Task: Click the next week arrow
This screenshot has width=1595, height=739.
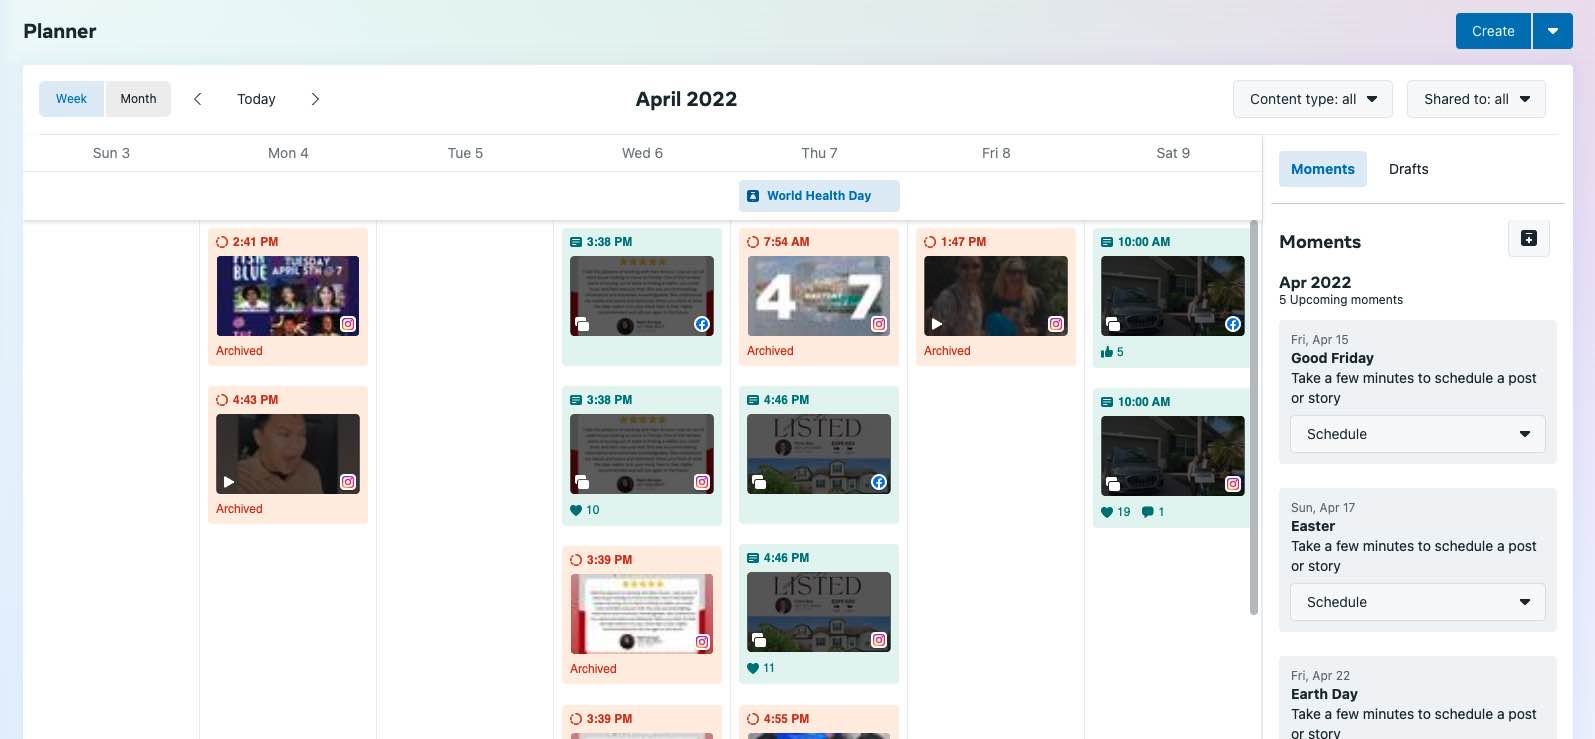Action: coord(315,99)
